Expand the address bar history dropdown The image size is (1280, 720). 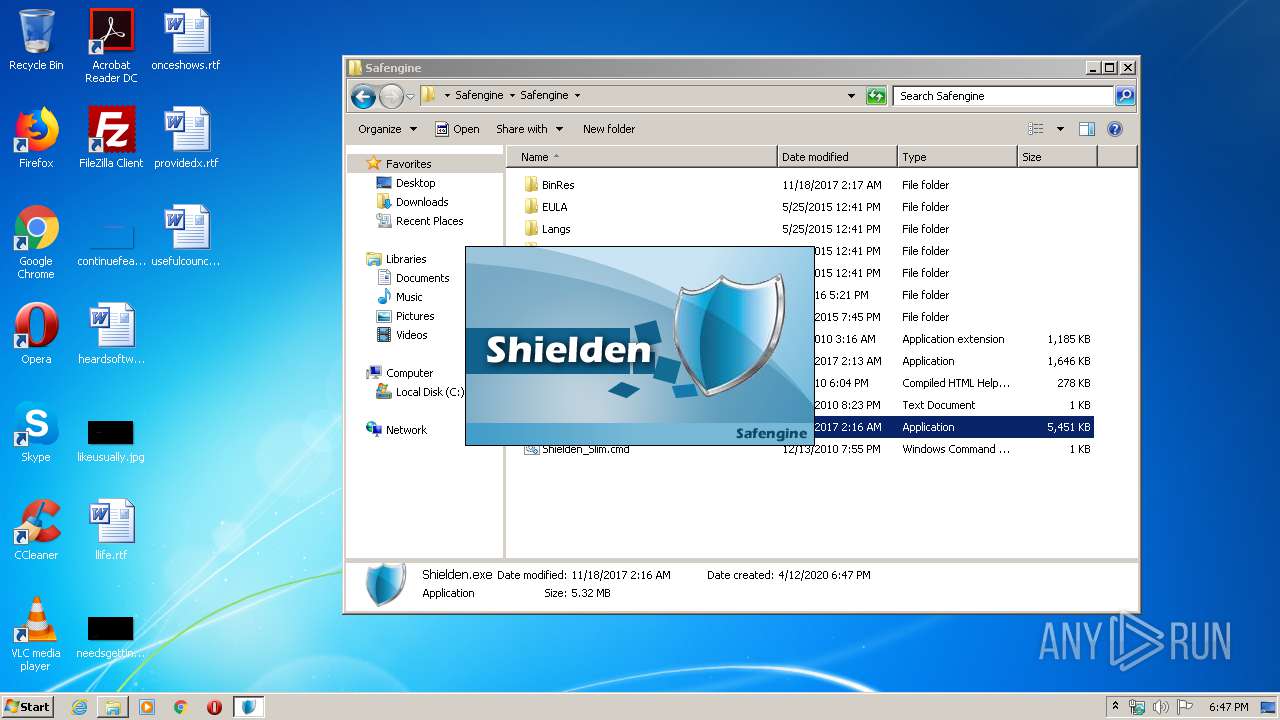pyautogui.click(x=851, y=96)
